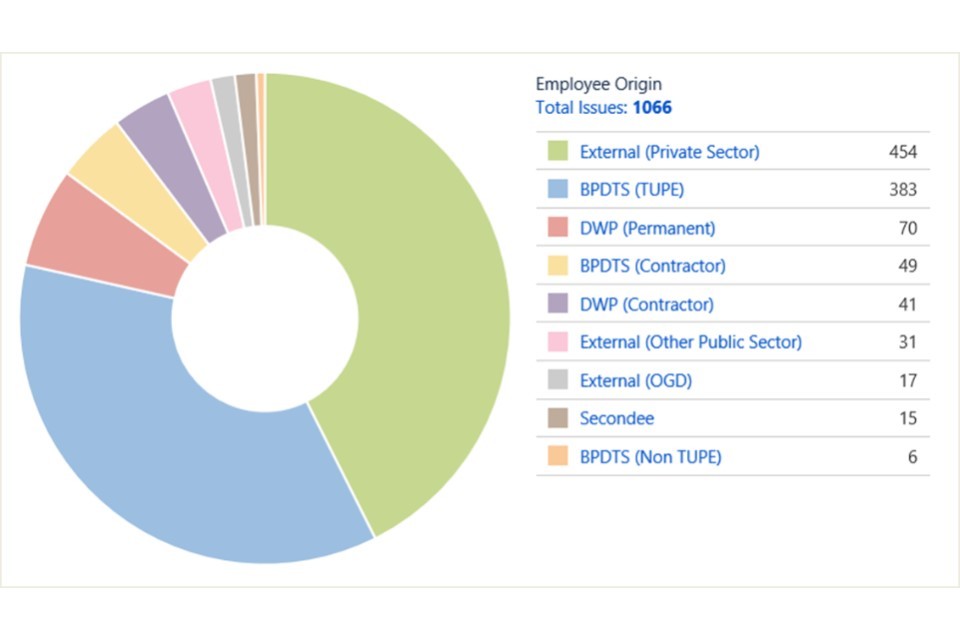The height and width of the screenshot is (640, 960).
Task: Click the BPDTS (Non TUPE) legend link
Action: [650, 457]
